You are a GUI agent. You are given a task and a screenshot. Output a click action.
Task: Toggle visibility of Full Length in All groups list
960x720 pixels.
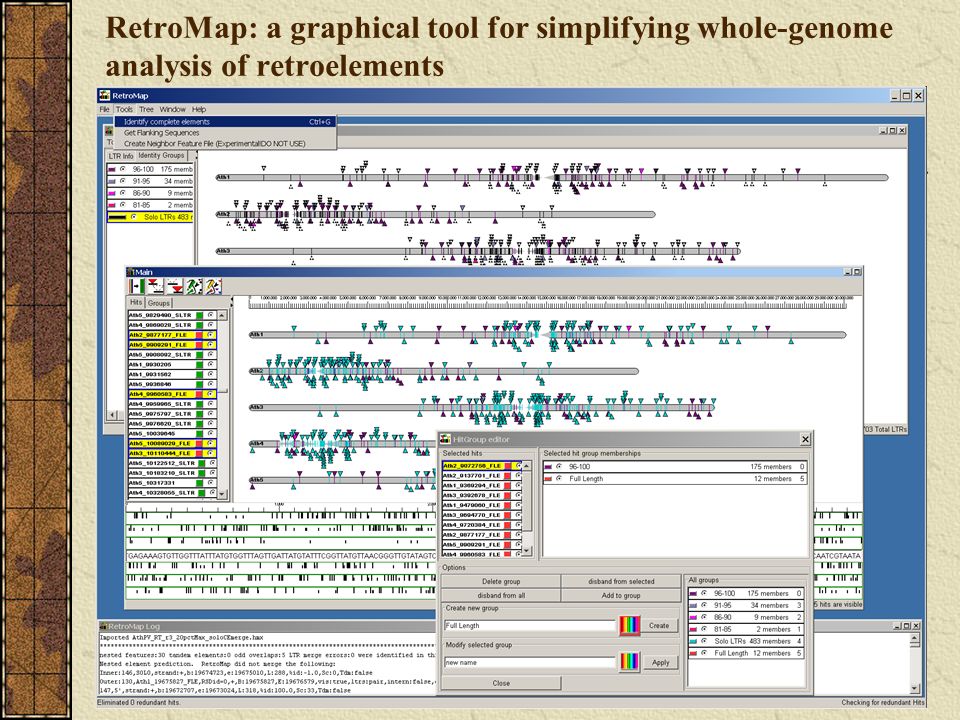704,653
